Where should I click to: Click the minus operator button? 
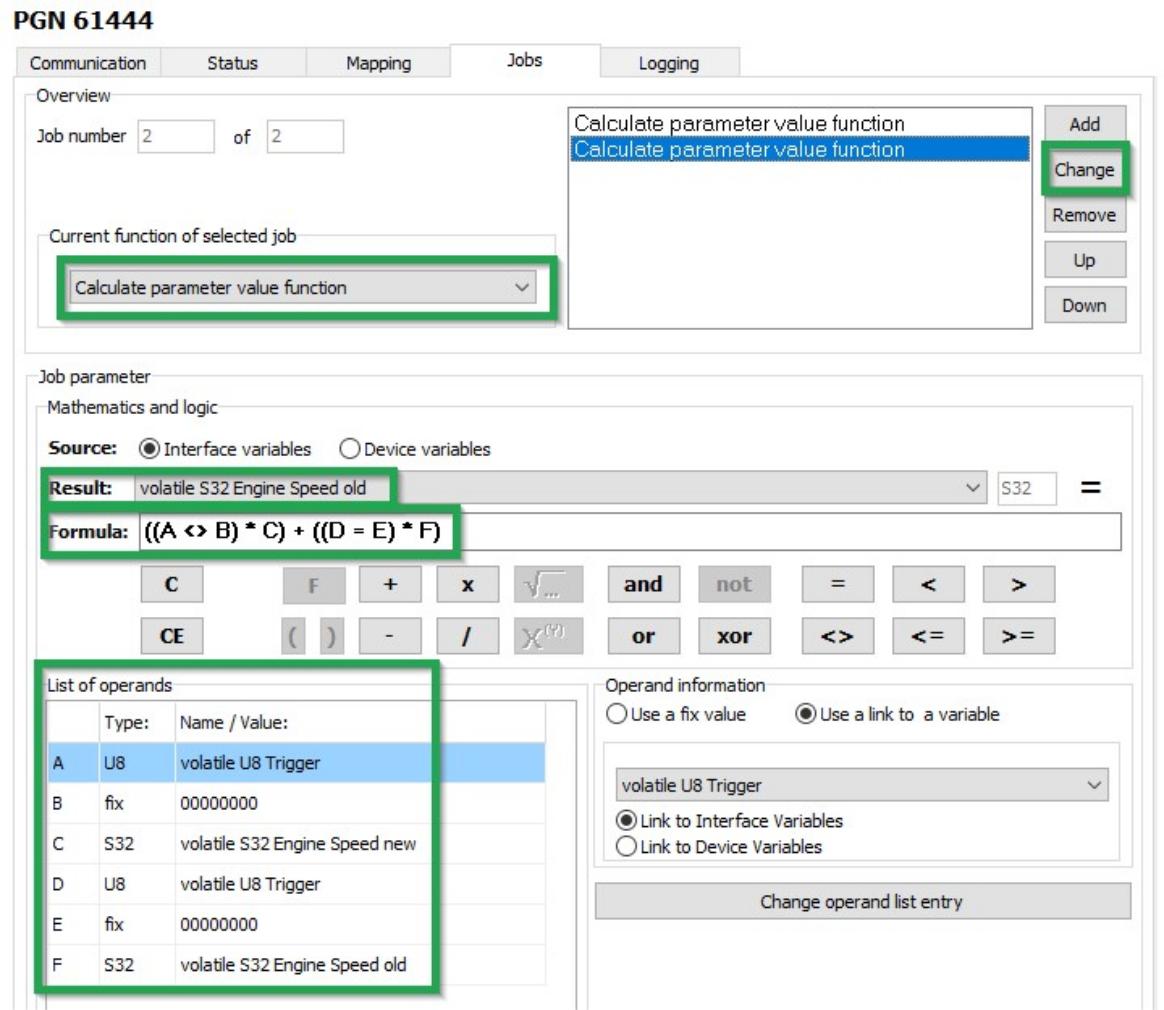pos(389,635)
